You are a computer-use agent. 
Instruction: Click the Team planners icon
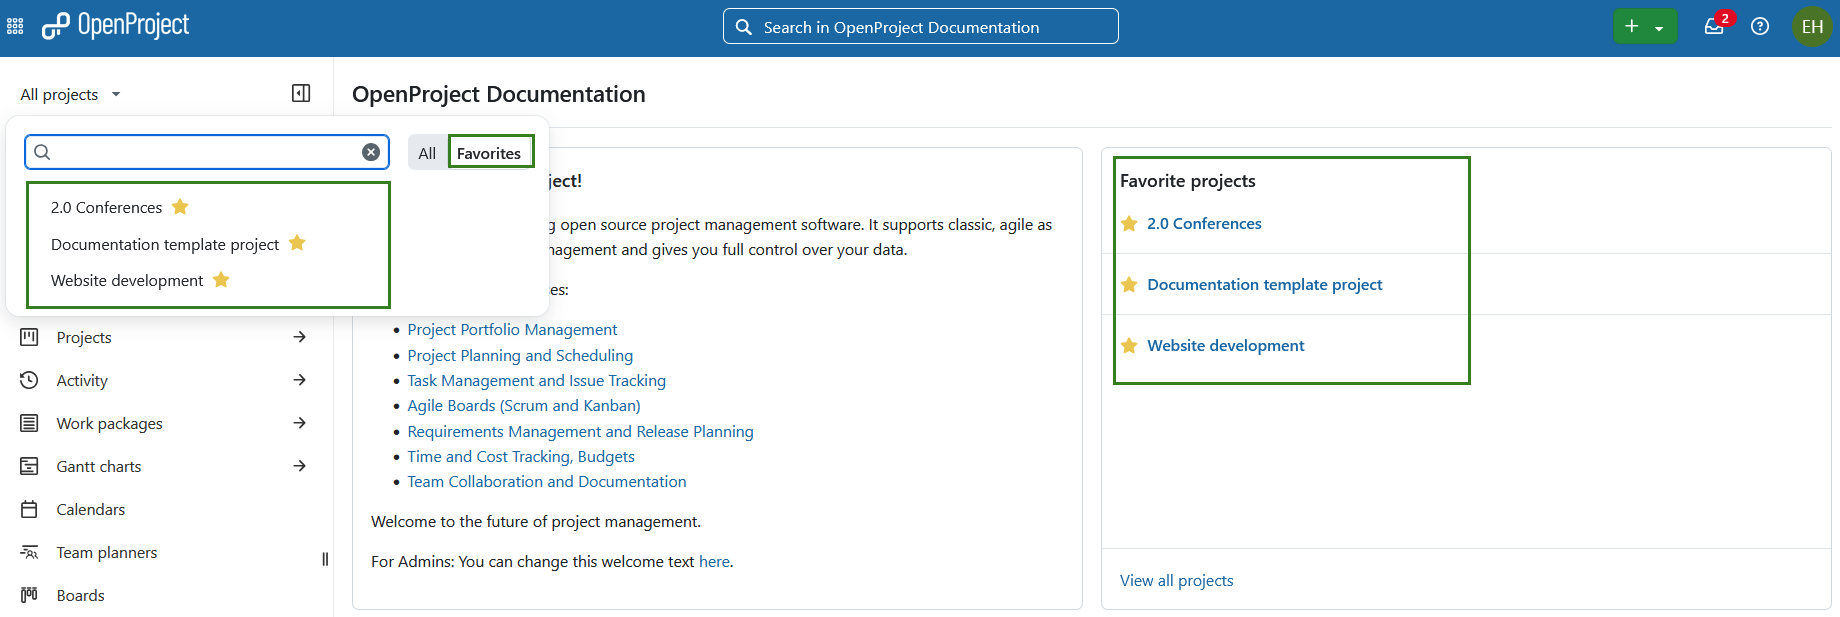(x=29, y=552)
